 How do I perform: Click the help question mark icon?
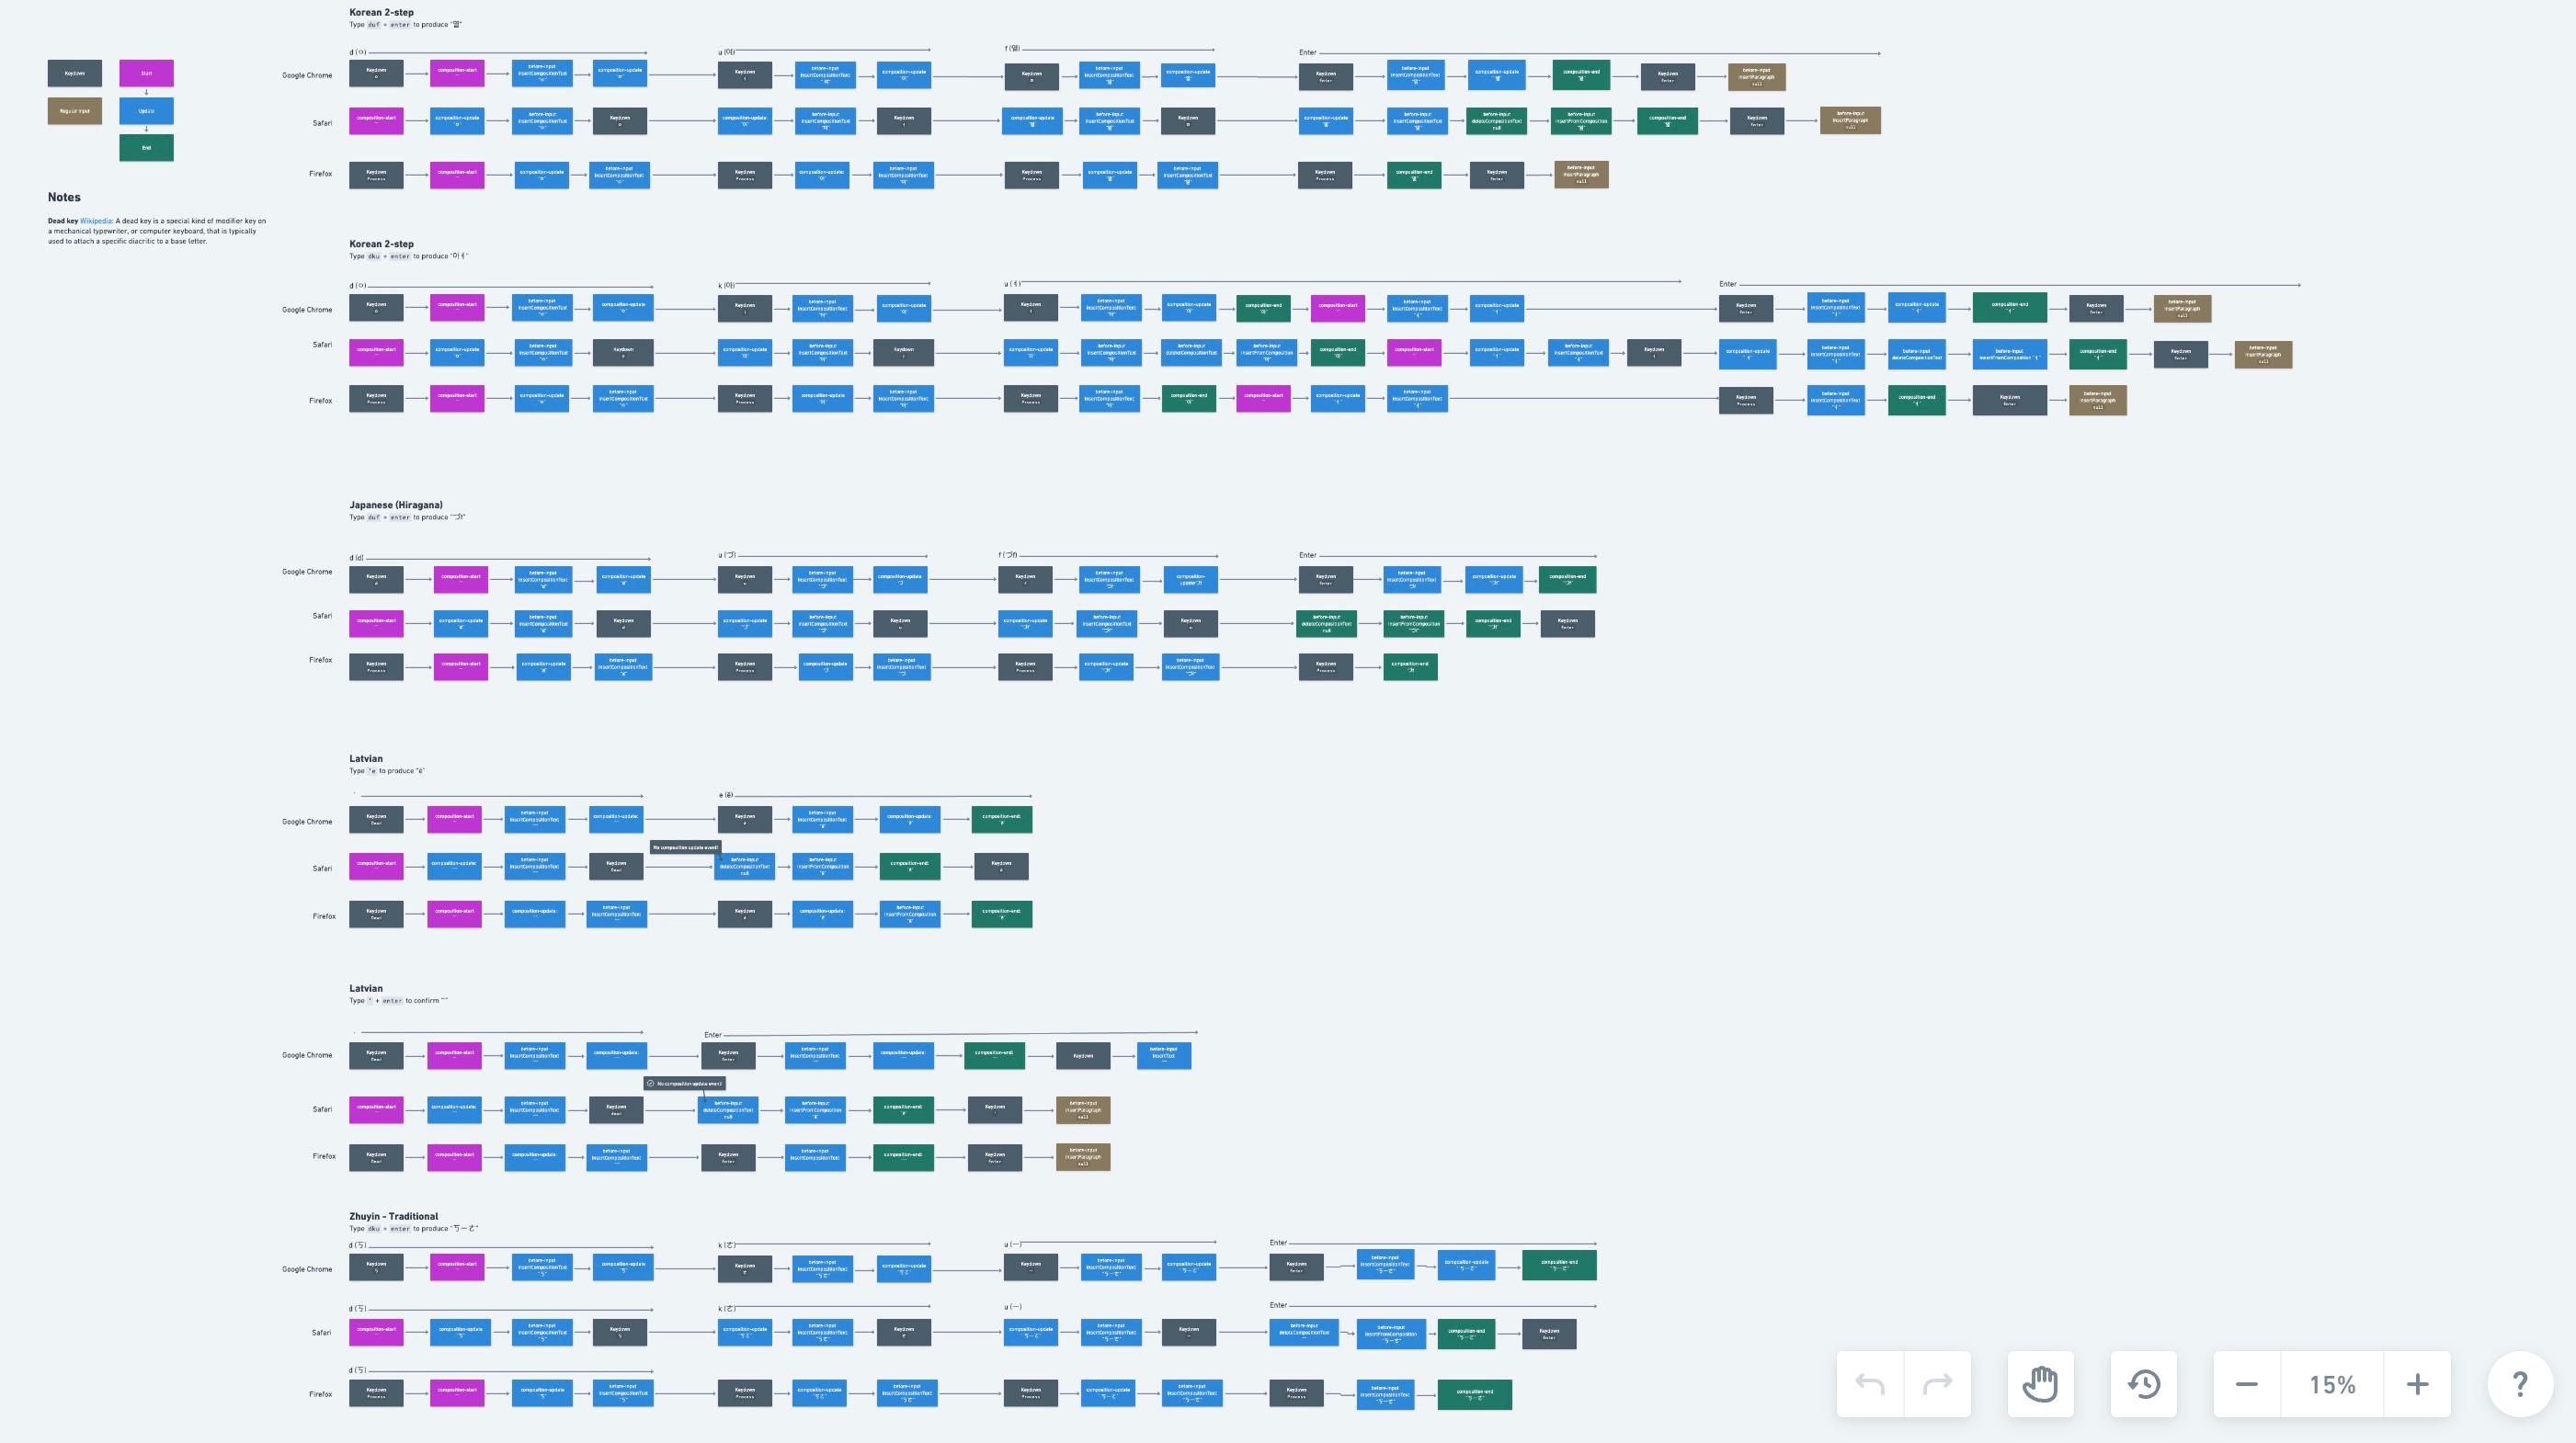pos(2519,1383)
